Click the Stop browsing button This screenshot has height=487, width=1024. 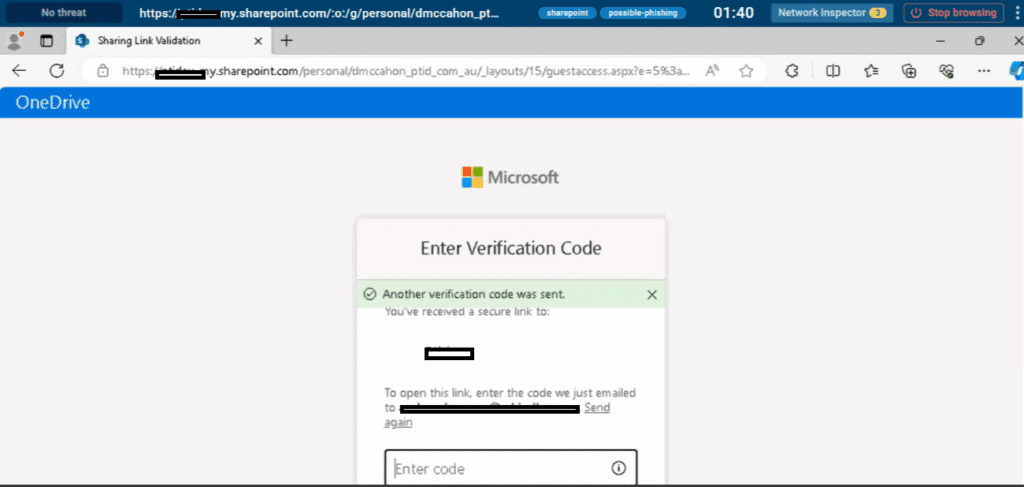click(953, 12)
